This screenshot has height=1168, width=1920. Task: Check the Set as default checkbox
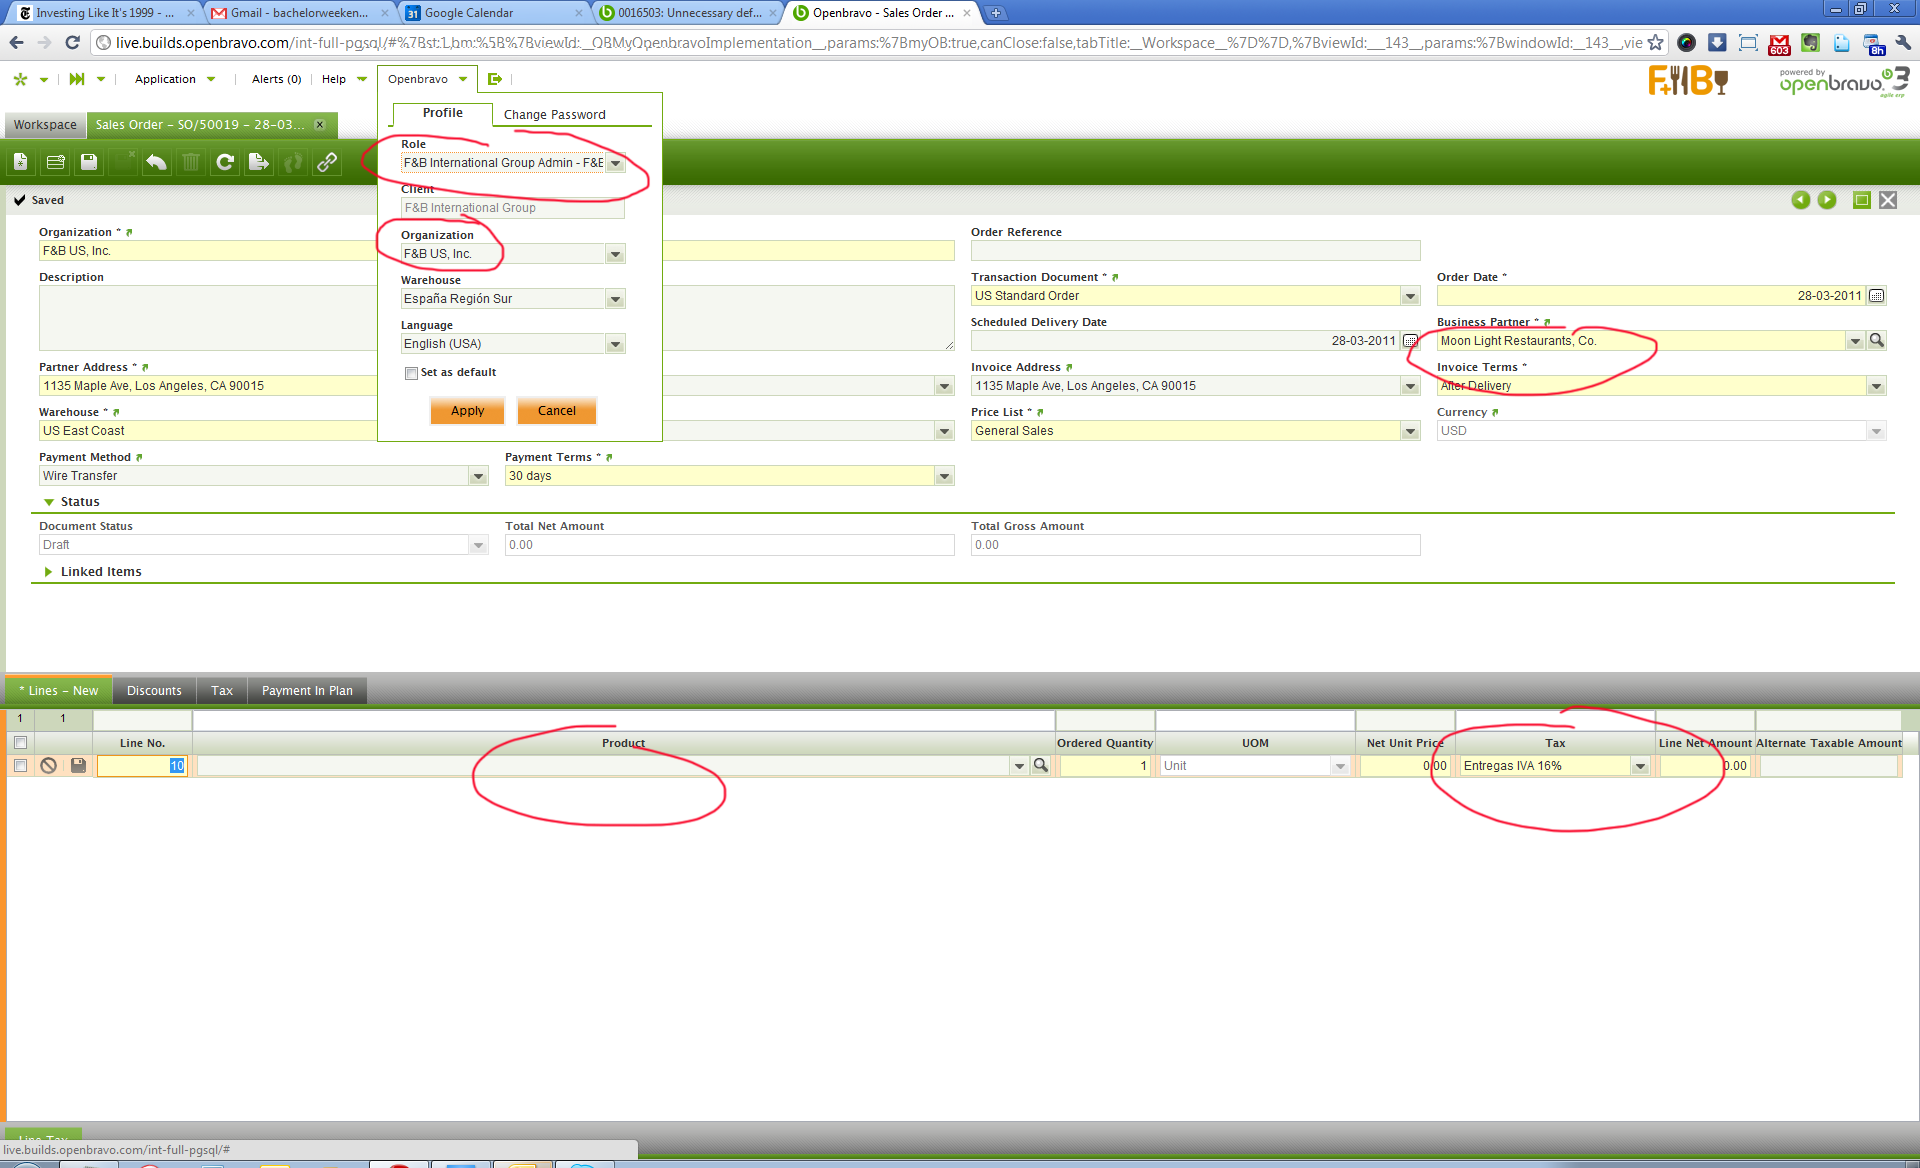pyautogui.click(x=411, y=373)
